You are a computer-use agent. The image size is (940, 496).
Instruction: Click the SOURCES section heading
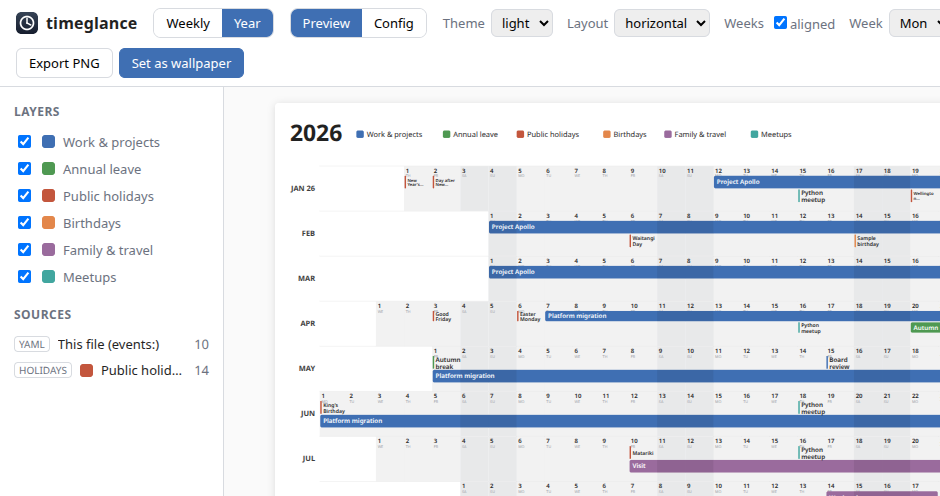click(43, 314)
